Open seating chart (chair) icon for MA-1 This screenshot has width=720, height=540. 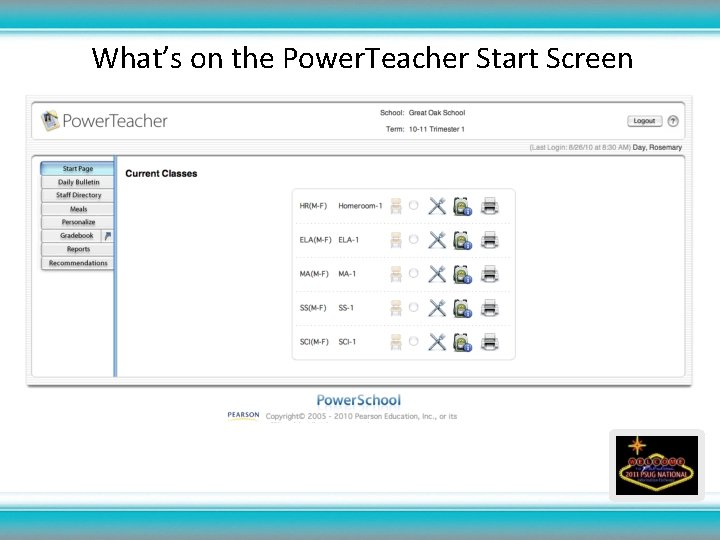(x=396, y=274)
